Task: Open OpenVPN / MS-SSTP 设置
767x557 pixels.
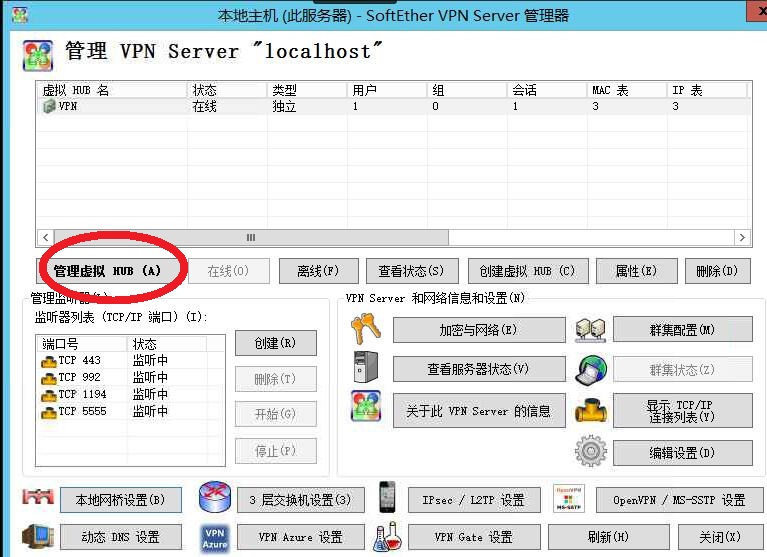Action: click(x=678, y=500)
